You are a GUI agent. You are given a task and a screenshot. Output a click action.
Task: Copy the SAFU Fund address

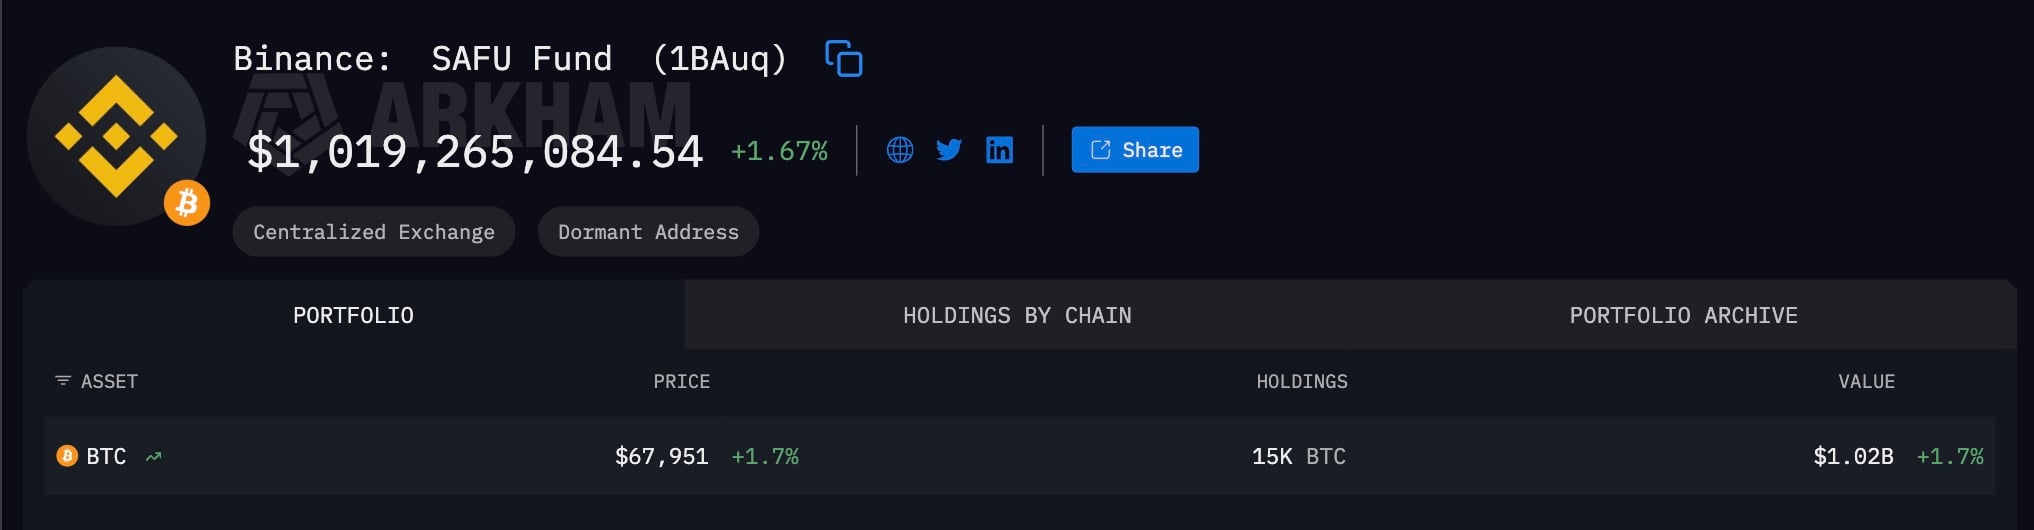tap(844, 59)
